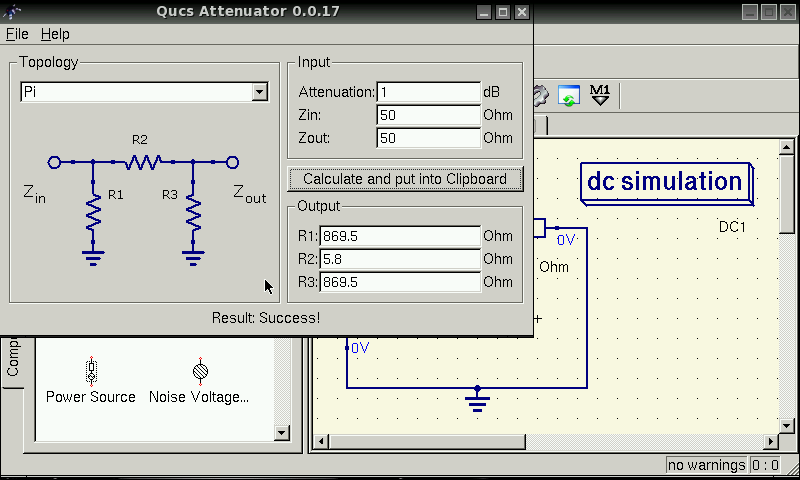Minimize the background Qucs main window
The width and height of the screenshot is (800, 480).
point(749,12)
